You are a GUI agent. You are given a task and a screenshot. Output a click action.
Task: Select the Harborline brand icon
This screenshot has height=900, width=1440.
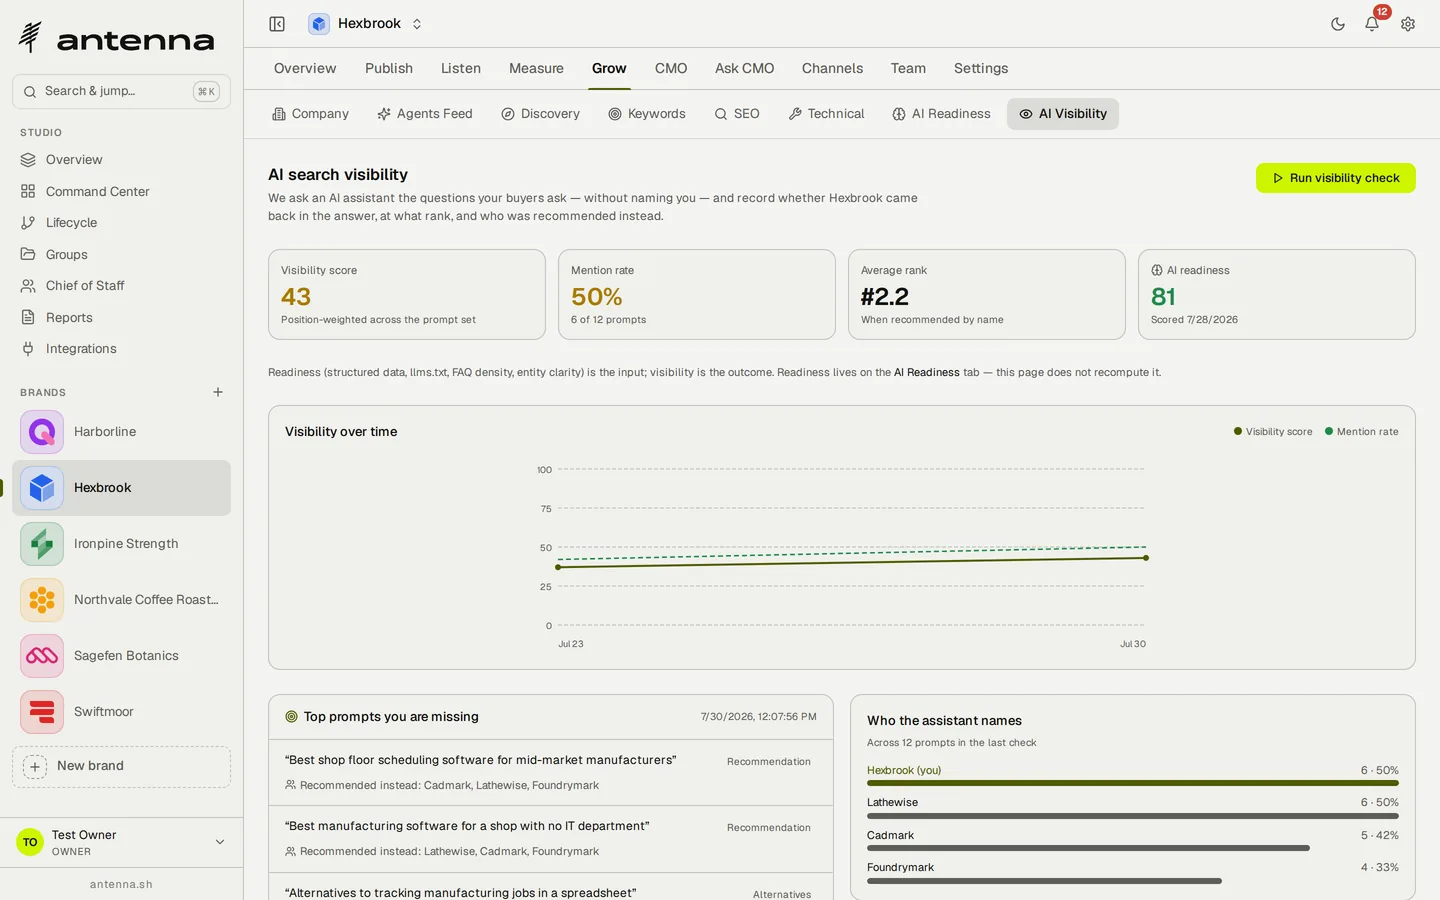point(42,432)
